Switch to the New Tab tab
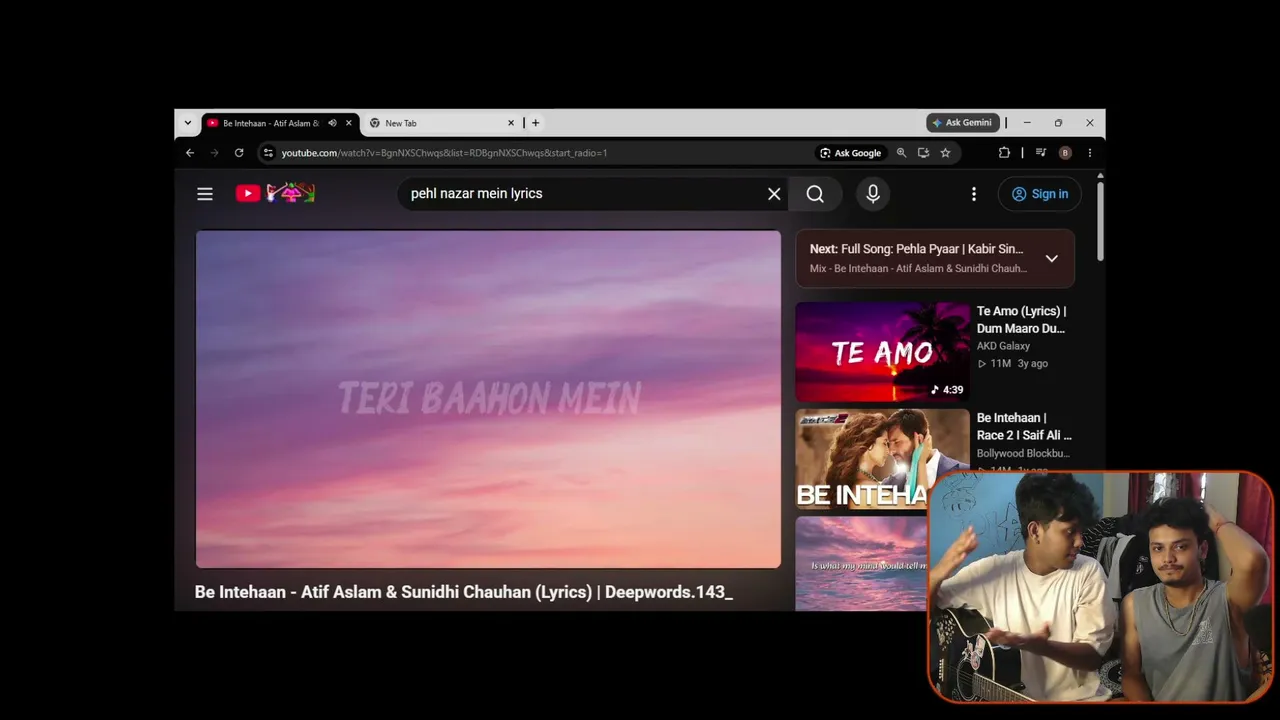Image resolution: width=1280 pixels, height=720 pixels. (x=441, y=123)
